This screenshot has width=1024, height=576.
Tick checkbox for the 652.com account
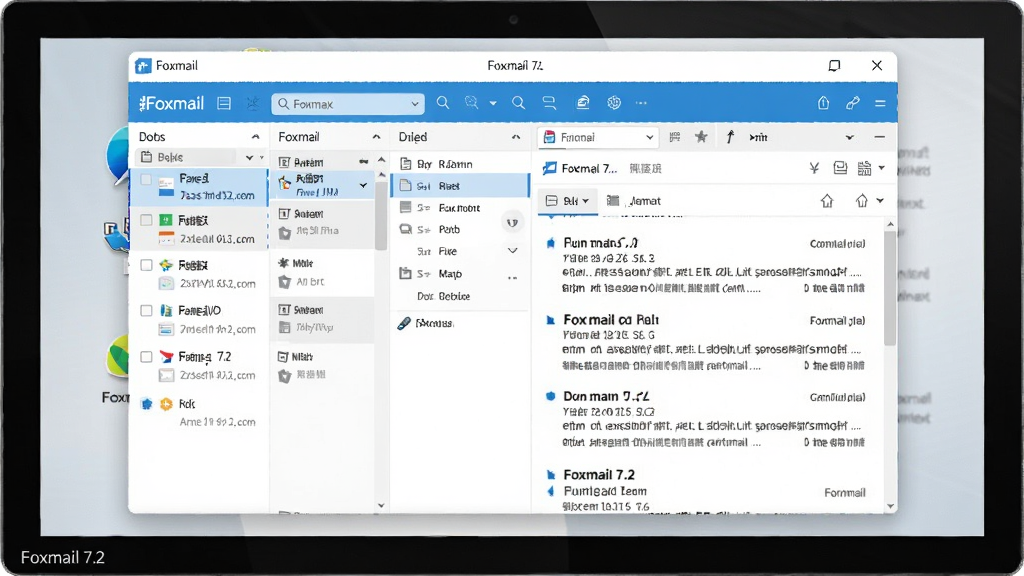coord(146,265)
